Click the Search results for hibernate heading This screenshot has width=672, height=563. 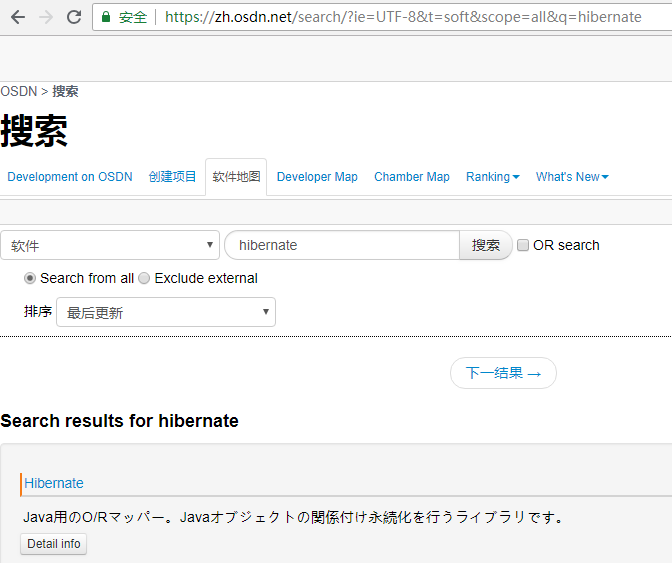119,421
